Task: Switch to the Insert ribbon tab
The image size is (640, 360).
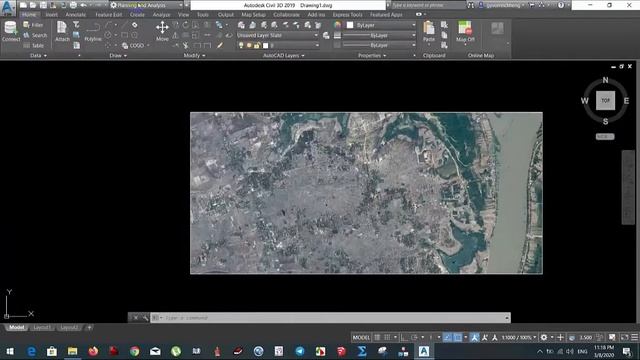Action: 51,15
